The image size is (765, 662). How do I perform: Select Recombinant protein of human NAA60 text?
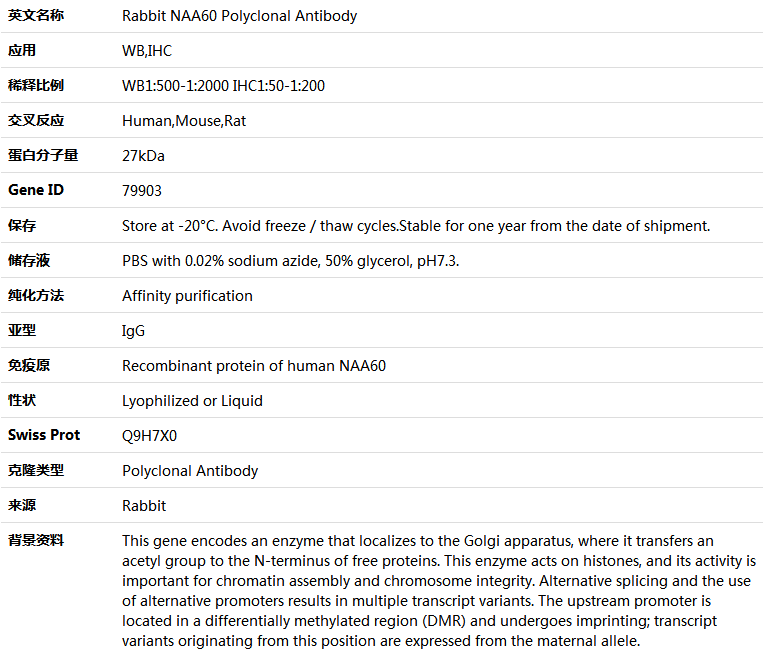[254, 366]
